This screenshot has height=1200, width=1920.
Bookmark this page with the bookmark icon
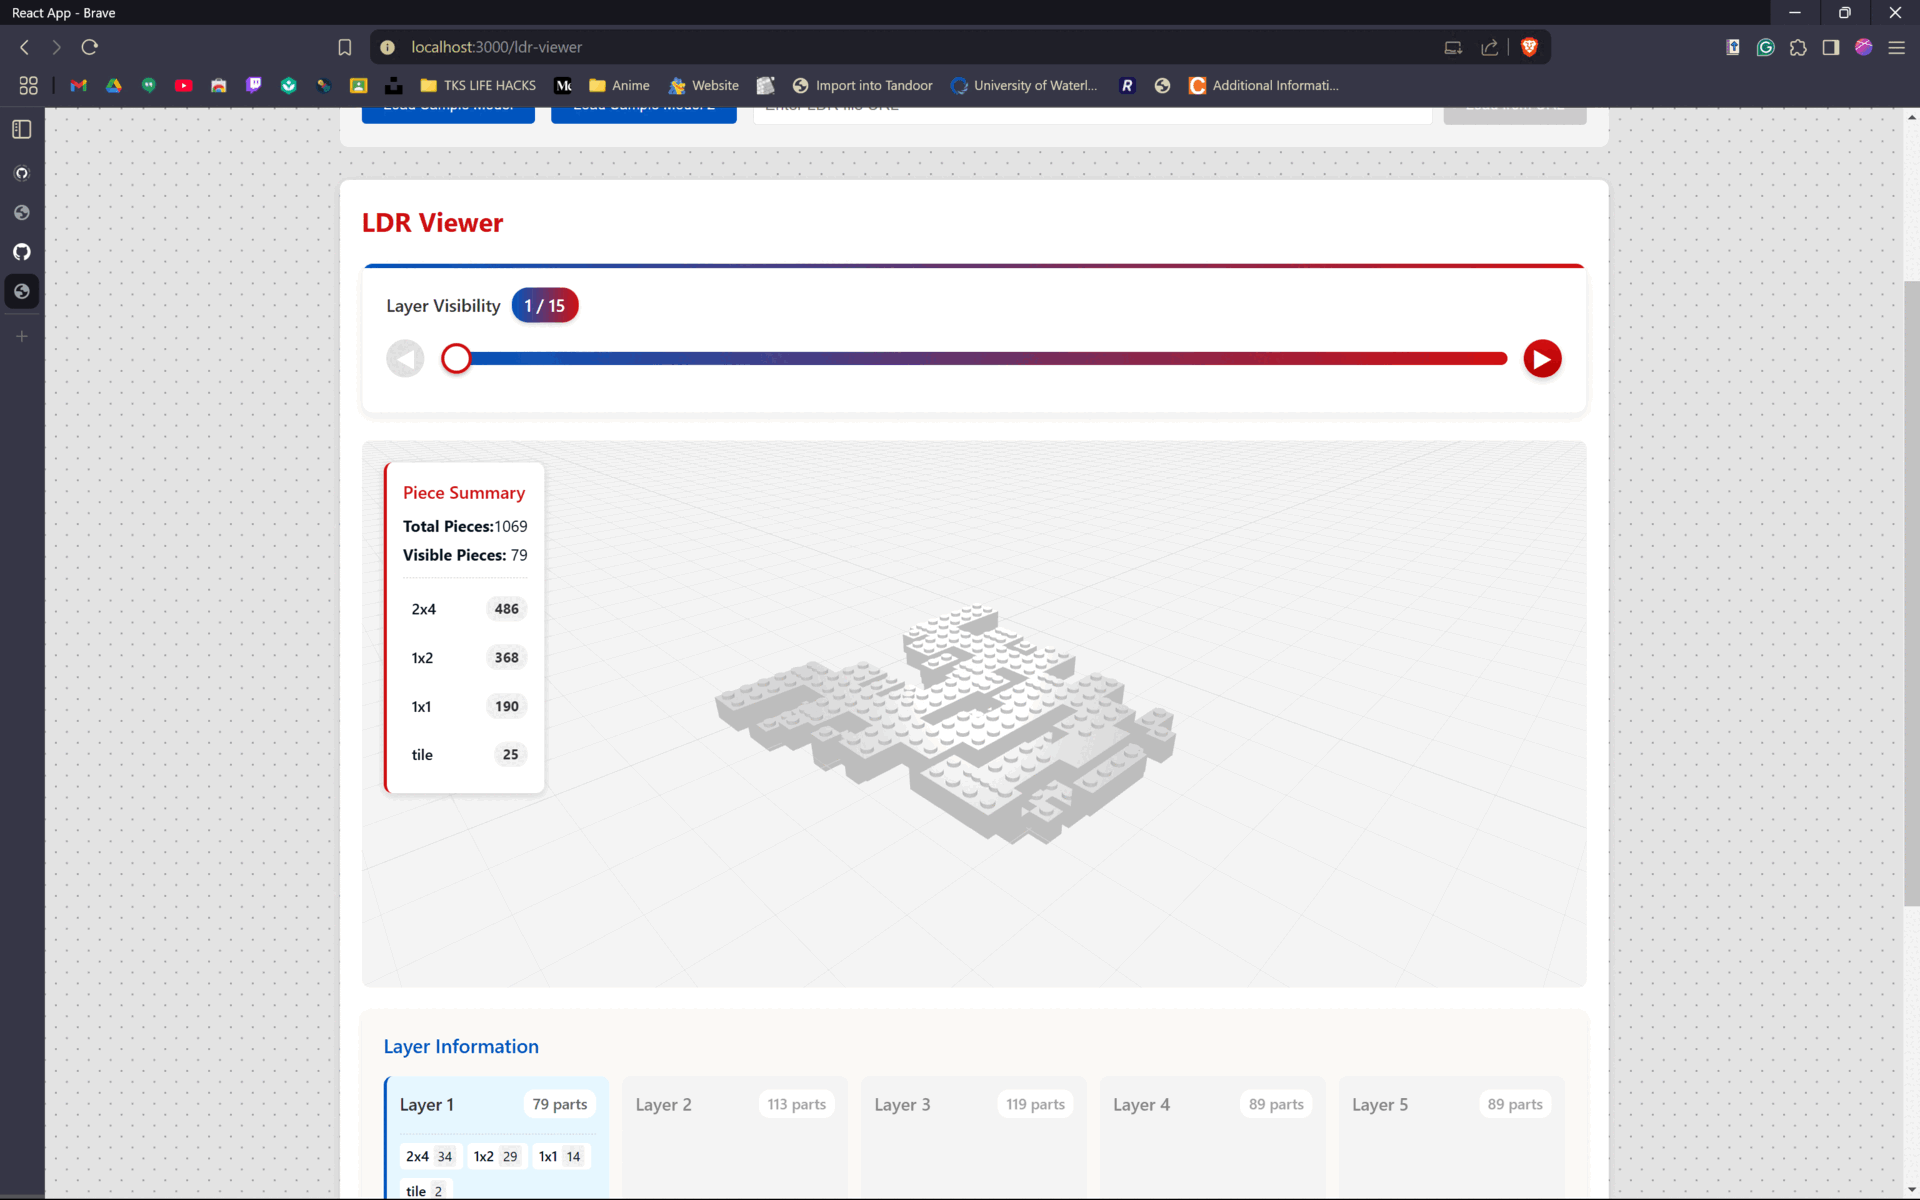click(344, 47)
